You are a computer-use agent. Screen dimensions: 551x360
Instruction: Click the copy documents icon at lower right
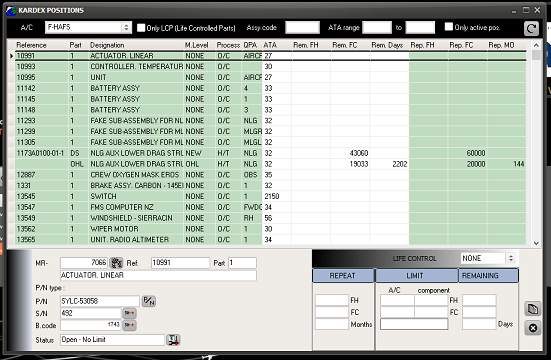(x=533, y=309)
